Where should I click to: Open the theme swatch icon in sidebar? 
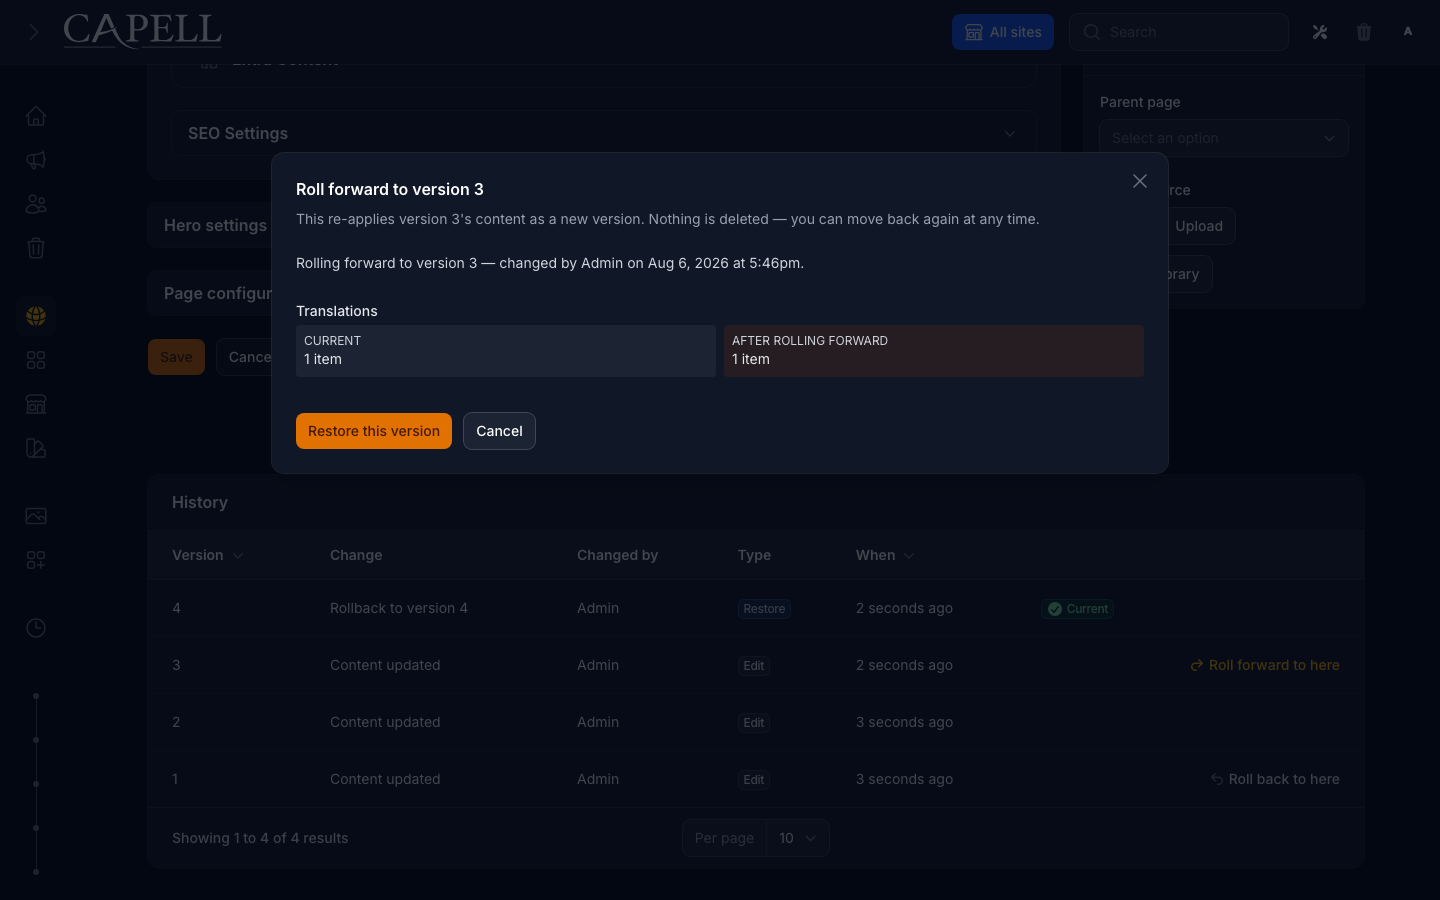[x=36, y=448]
